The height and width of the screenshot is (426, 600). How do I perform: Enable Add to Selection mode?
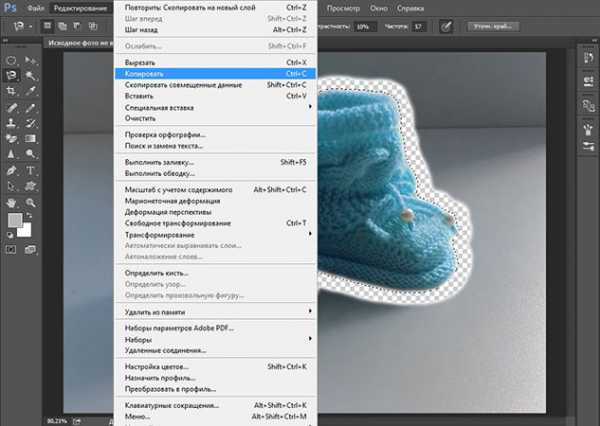(62, 26)
